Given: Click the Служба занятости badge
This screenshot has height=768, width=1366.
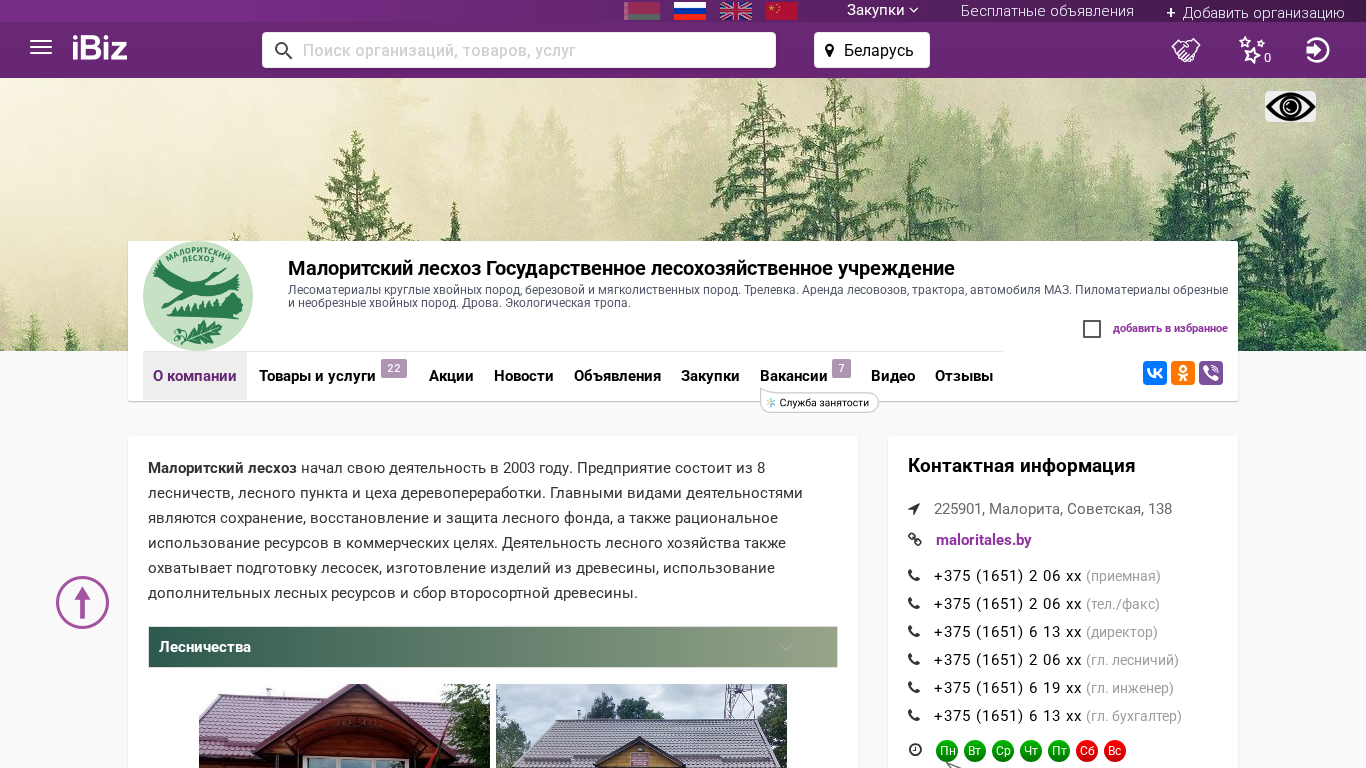Looking at the screenshot, I should (x=820, y=402).
